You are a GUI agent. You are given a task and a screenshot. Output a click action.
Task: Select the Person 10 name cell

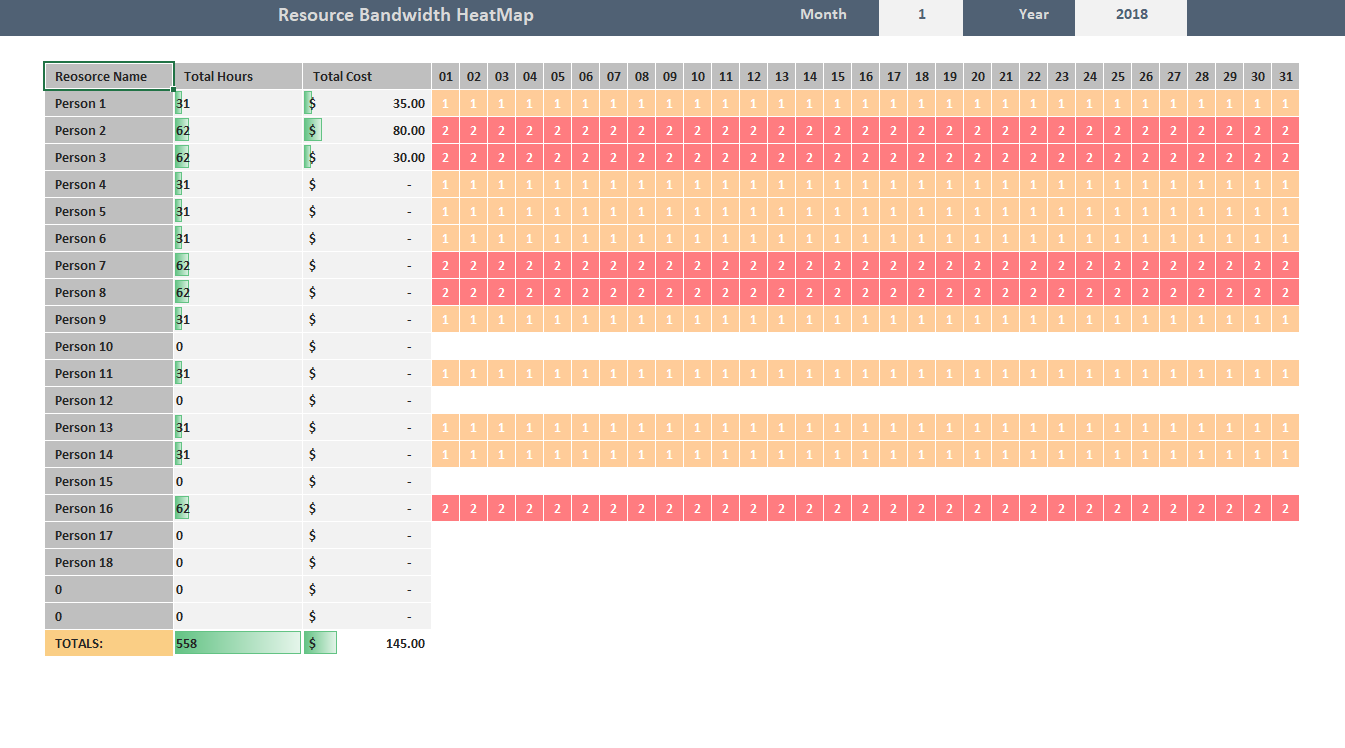click(x=108, y=345)
